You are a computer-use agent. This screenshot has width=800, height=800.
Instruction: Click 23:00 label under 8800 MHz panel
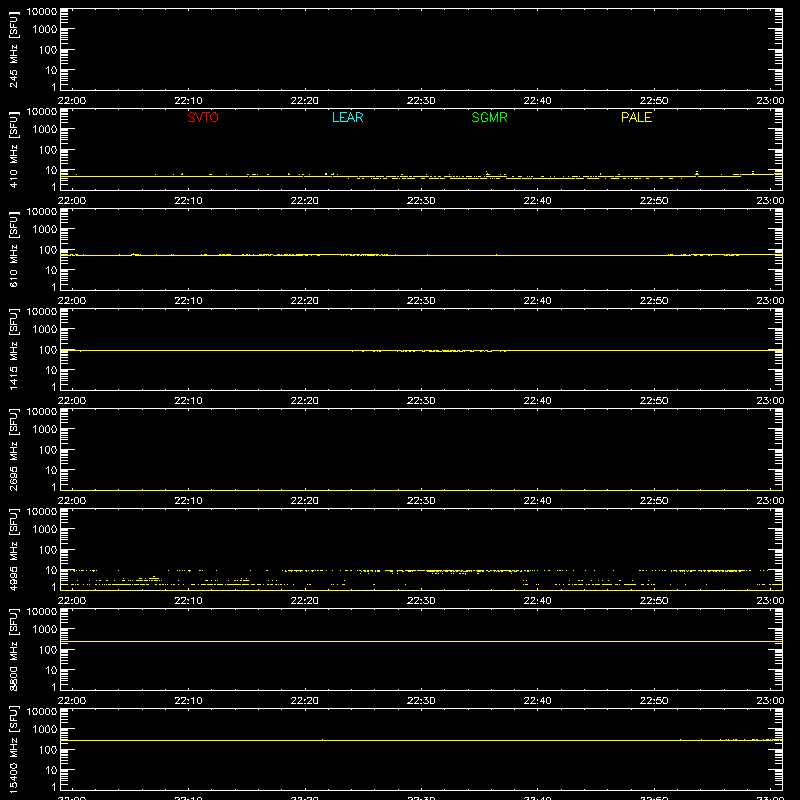[770, 701]
